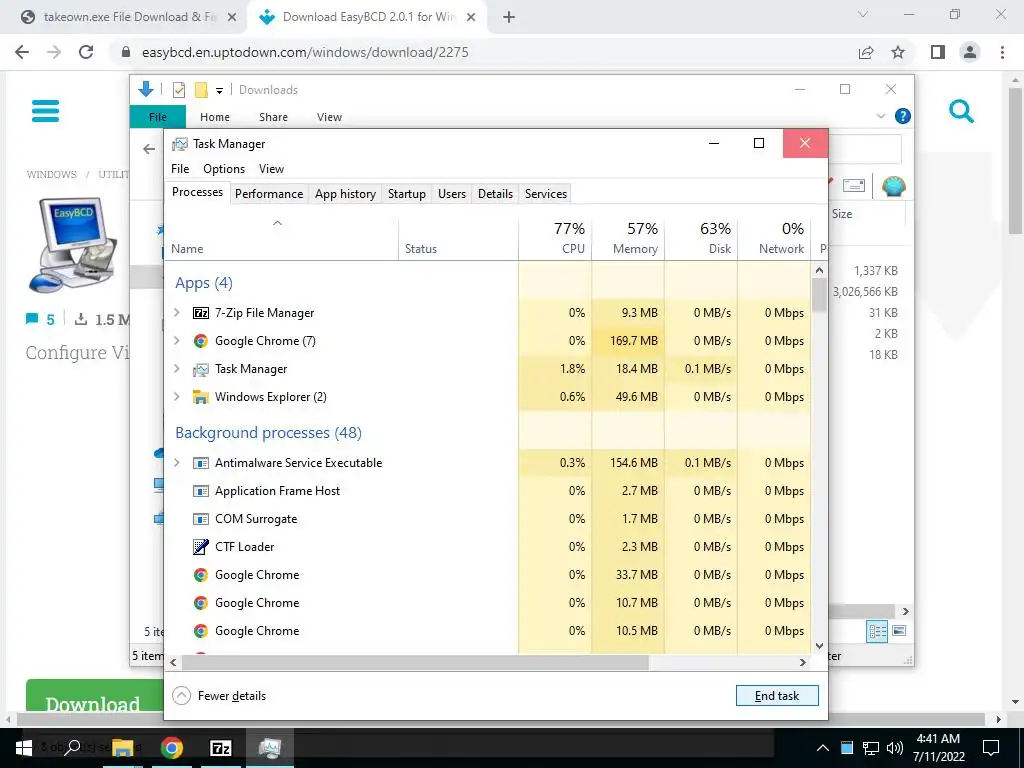Sort processes by Network column

[x=775, y=239]
